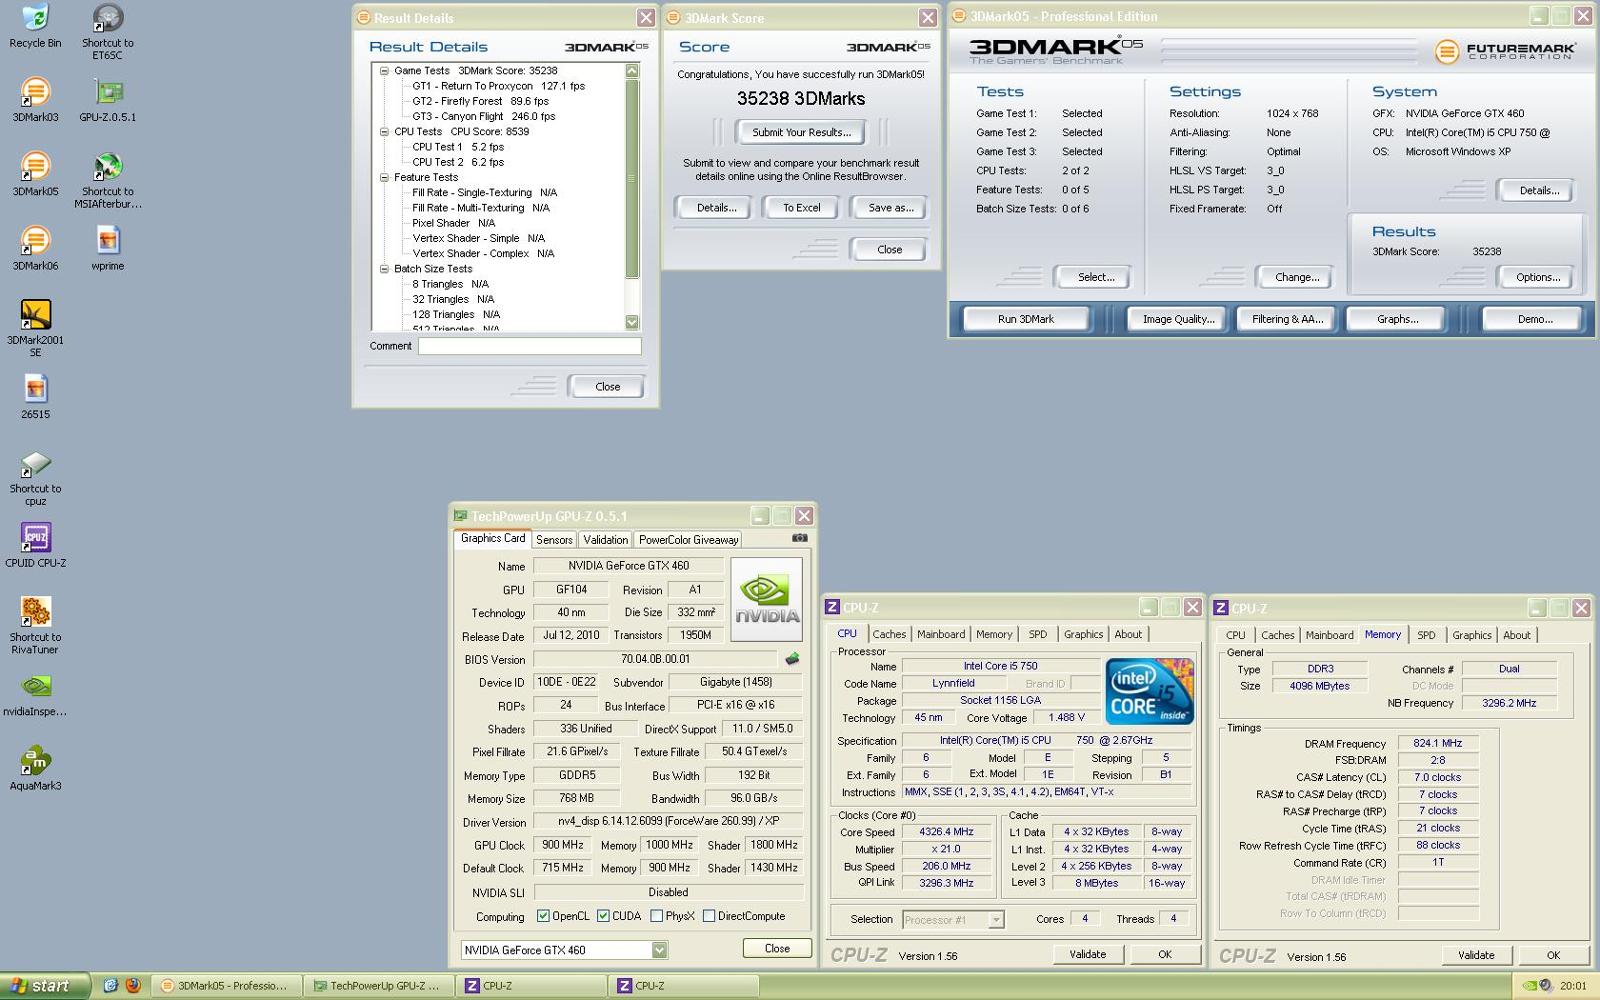Image resolution: width=1600 pixels, height=1000 pixels.
Task: Click the Firefox quick launch icon in taskbar
Action: [x=133, y=985]
